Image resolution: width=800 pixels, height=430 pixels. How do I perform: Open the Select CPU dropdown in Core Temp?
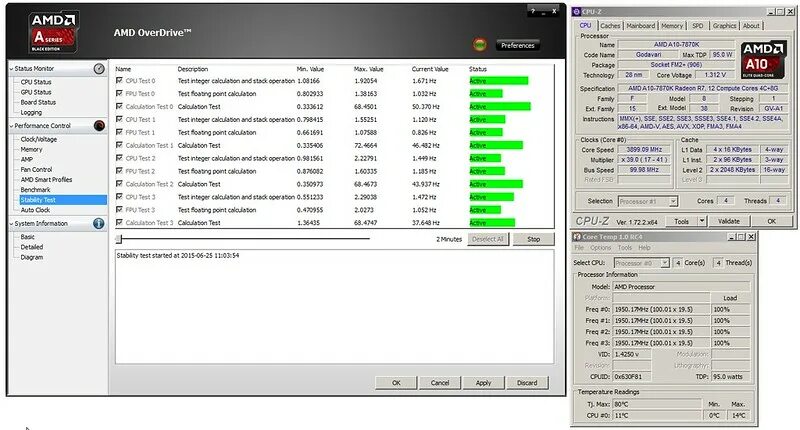[665, 263]
